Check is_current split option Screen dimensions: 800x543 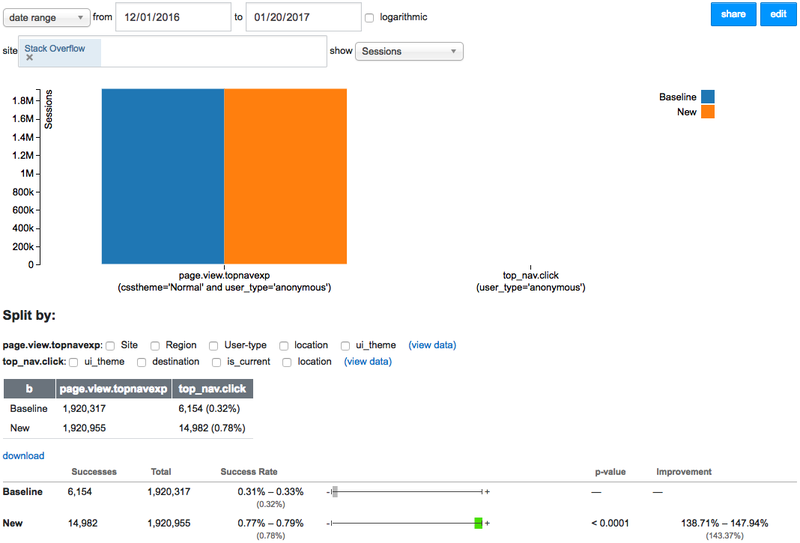click(216, 362)
